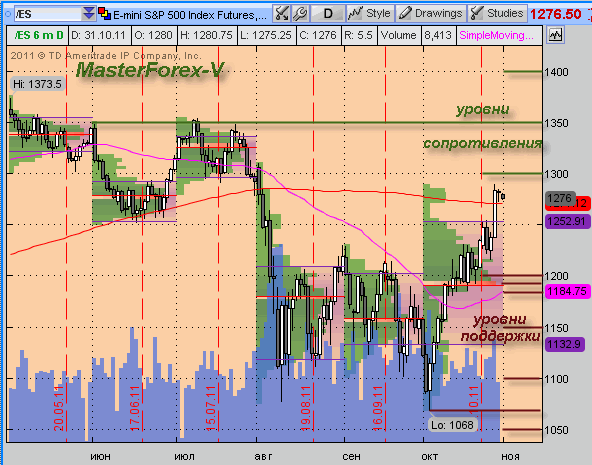Click the R: 5.5 range value
The height and width of the screenshot is (465, 592).
point(359,35)
